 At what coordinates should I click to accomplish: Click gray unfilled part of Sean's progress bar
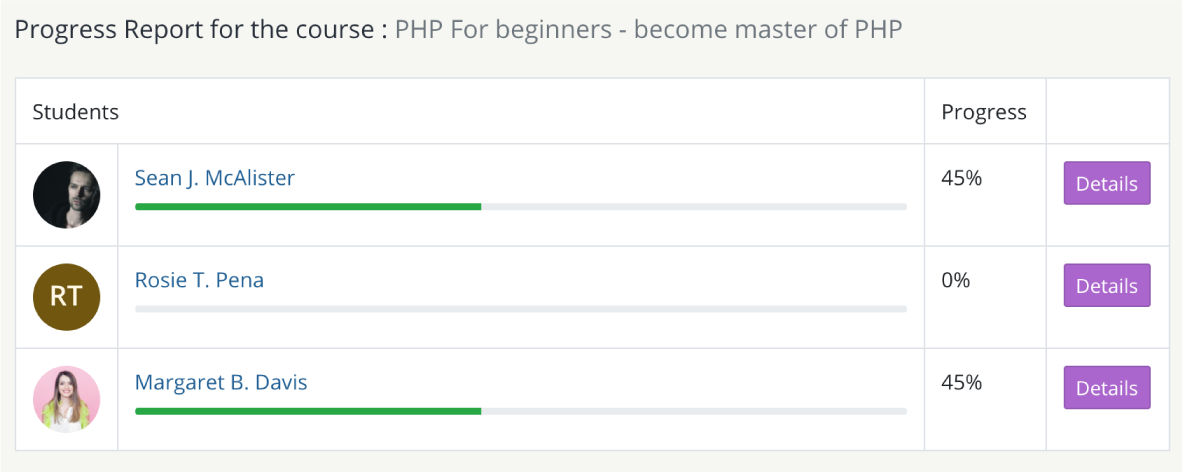point(694,207)
